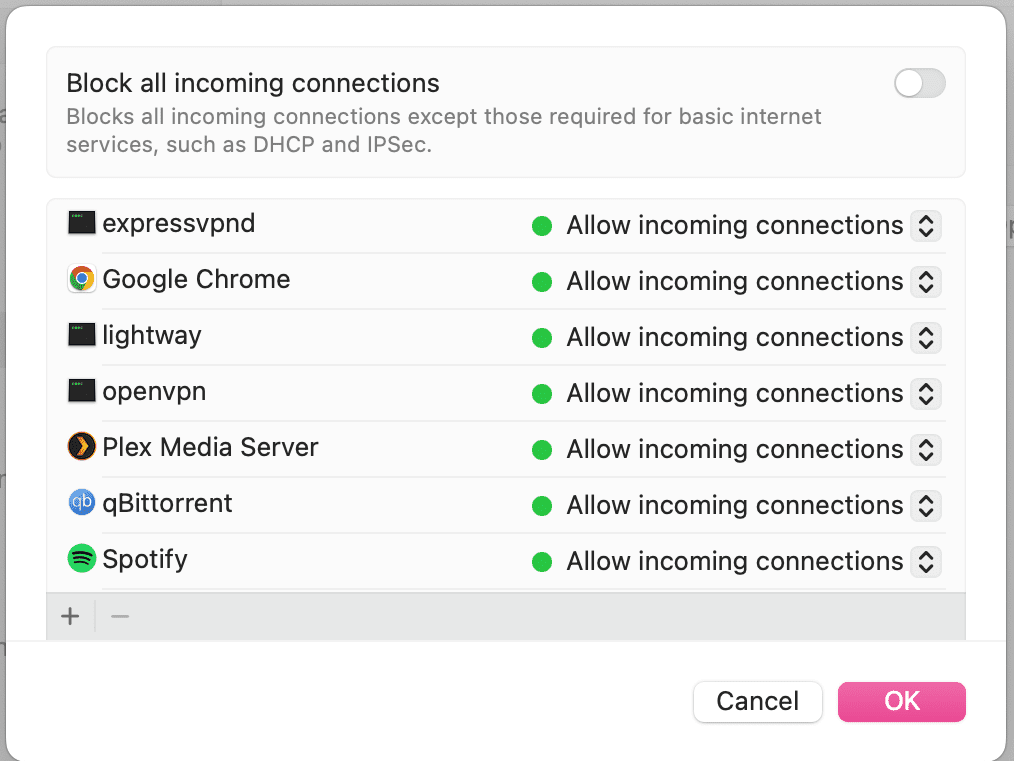Select the Spotify row name

pyautogui.click(x=145, y=559)
